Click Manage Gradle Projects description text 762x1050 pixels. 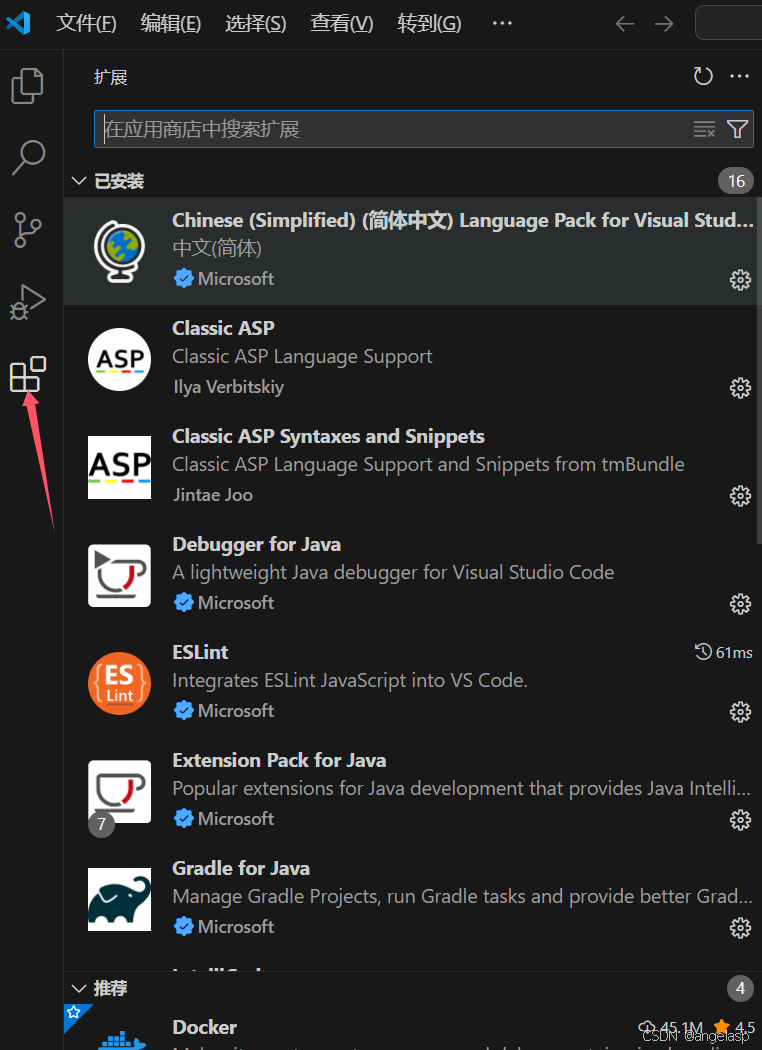[462, 897]
